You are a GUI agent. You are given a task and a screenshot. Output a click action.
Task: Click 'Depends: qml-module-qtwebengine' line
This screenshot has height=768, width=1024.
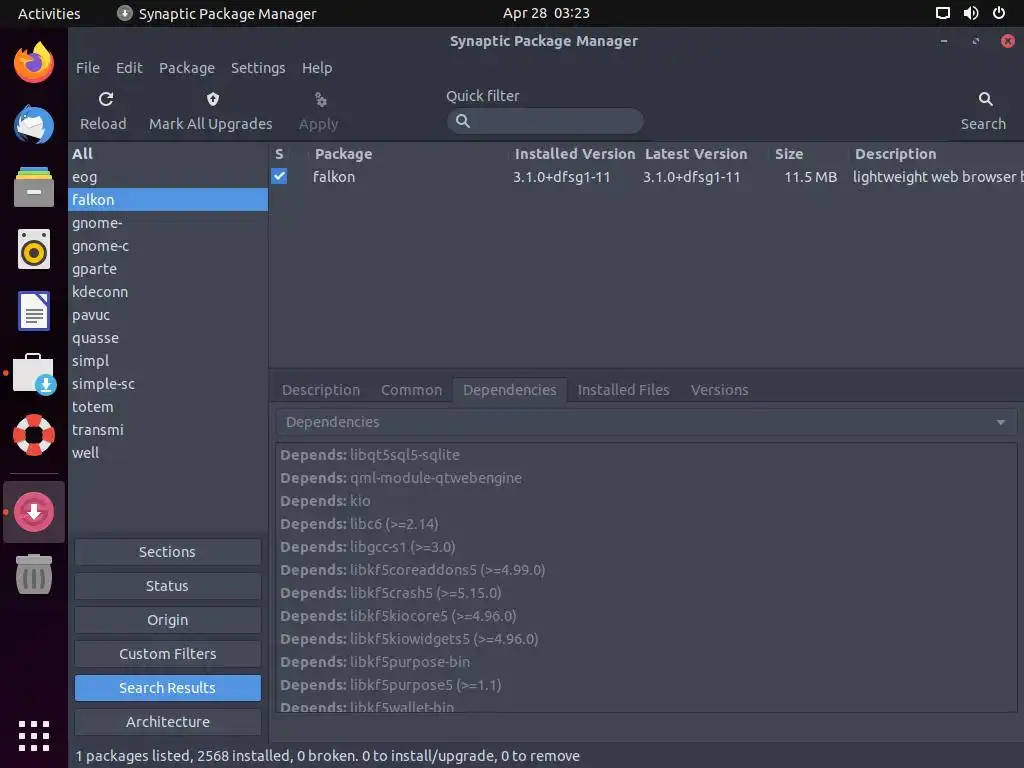[x=401, y=478]
